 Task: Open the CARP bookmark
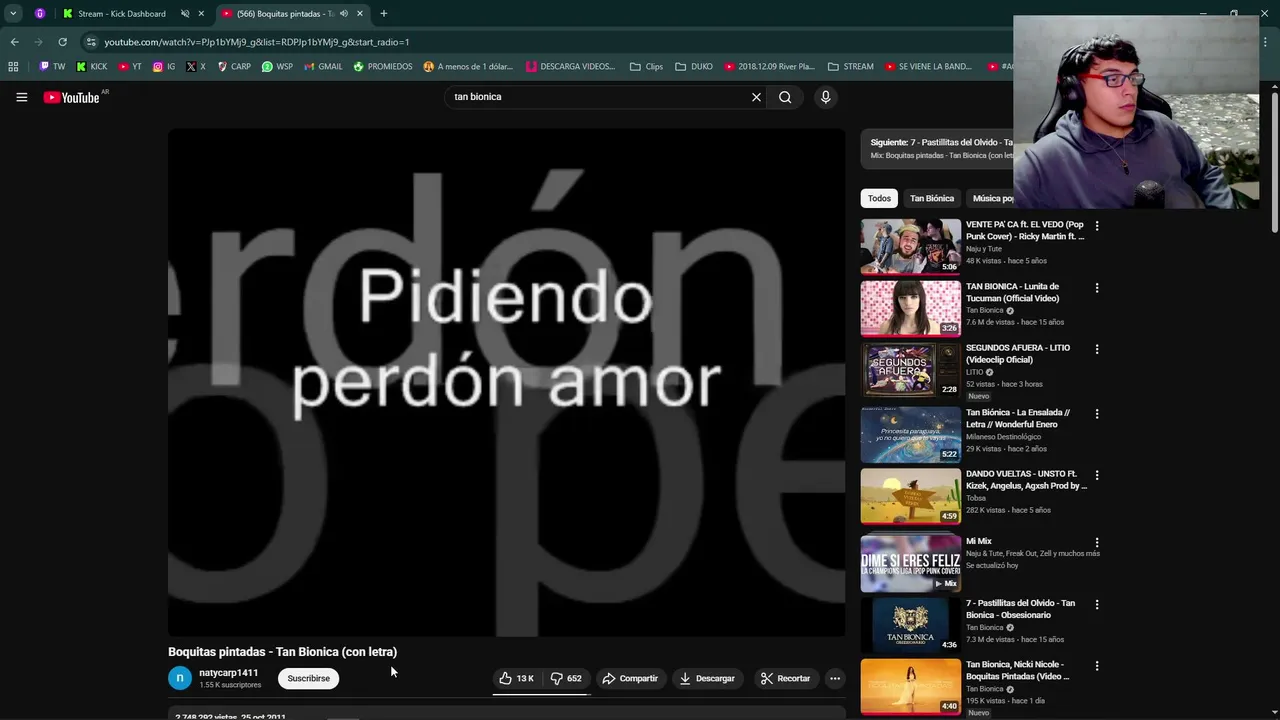[x=233, y=67]
